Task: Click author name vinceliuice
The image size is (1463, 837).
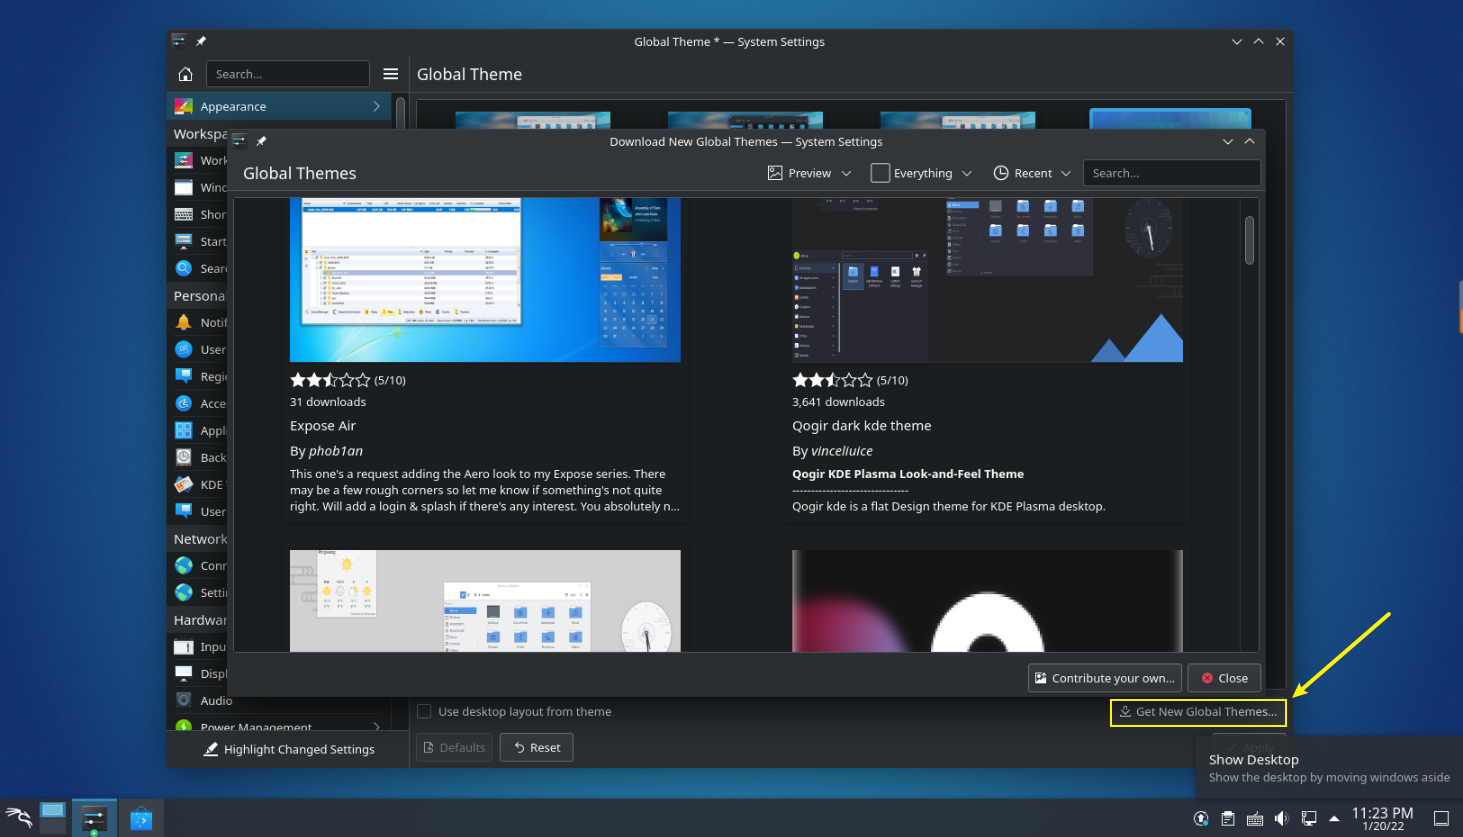Action: (842, 451)
